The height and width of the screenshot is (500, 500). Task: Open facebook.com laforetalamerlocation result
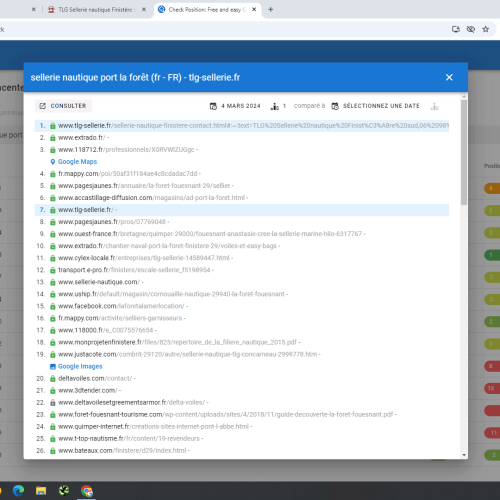121,306
